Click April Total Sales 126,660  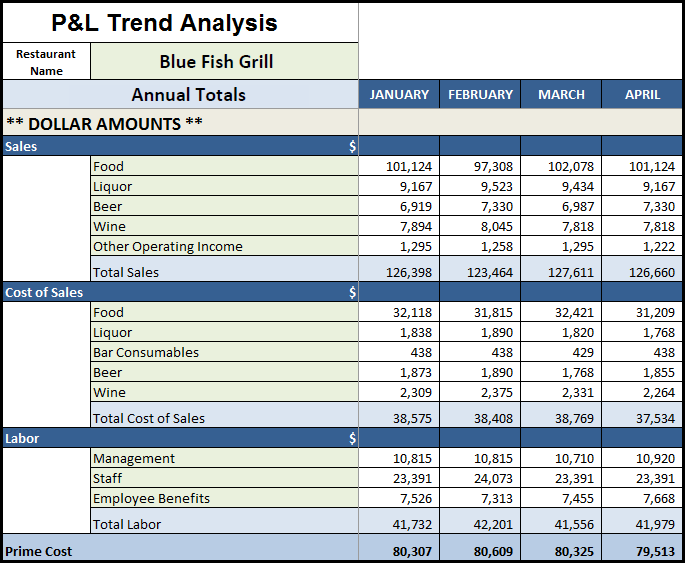(642, 269)
